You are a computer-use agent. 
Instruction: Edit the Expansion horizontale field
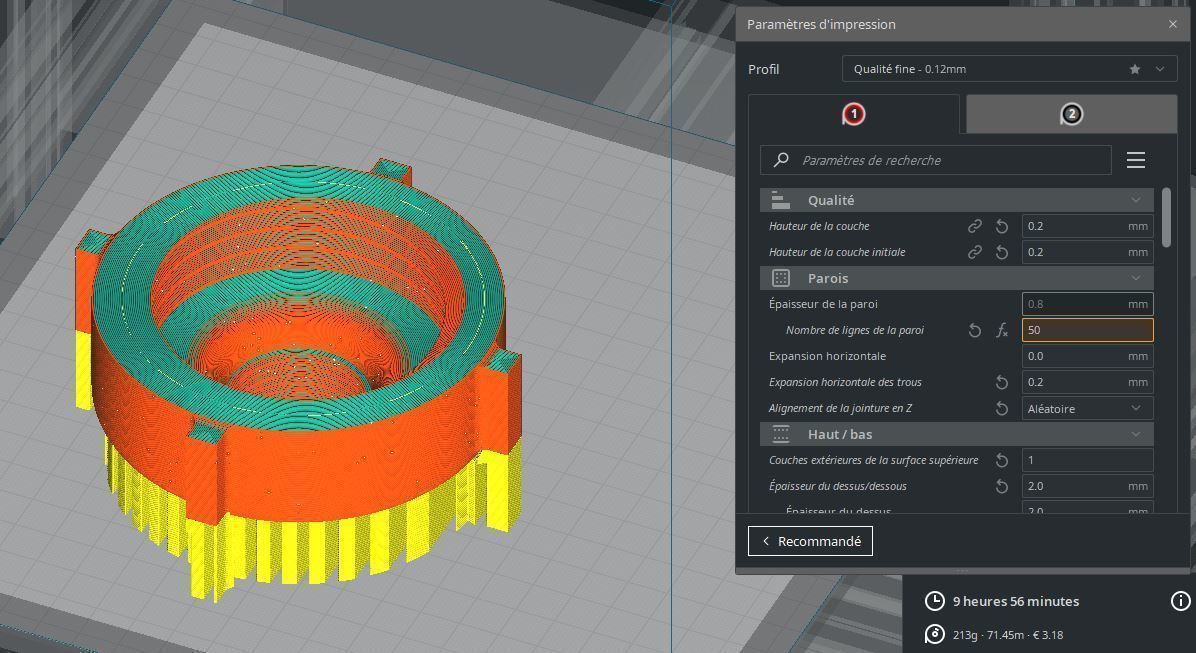tap(1087, 356)
